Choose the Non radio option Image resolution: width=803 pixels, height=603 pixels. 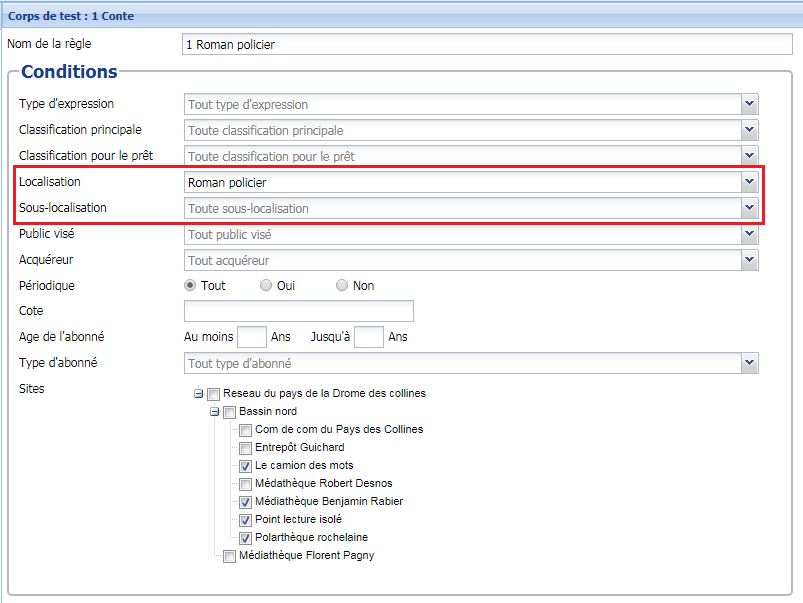[x=342, y=285]
